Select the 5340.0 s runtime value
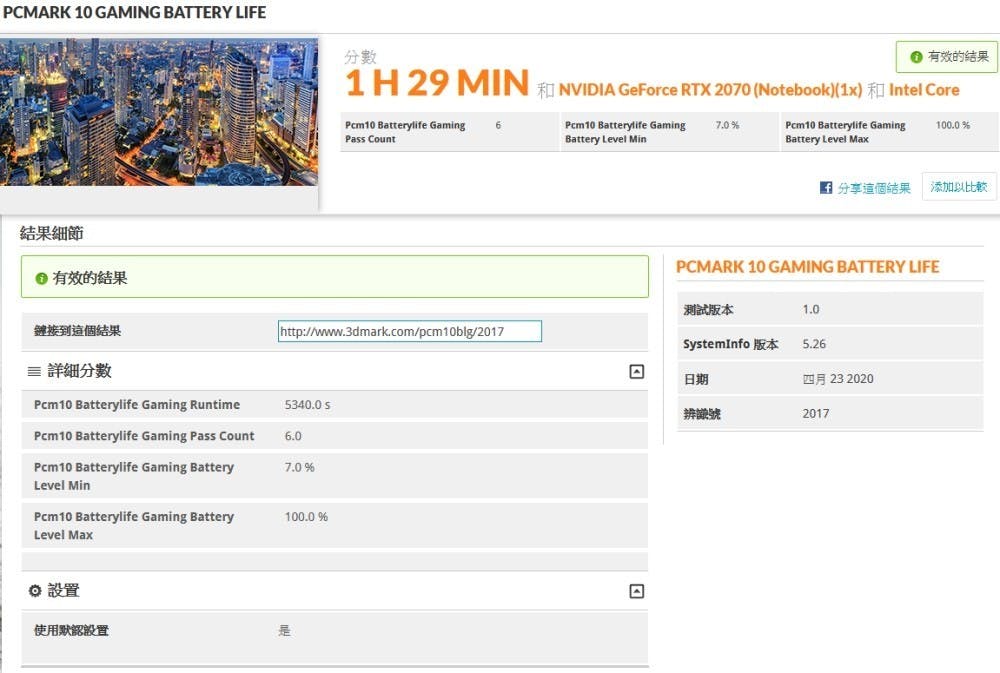Screen dimensions: 1000x673 pos(308,405)
